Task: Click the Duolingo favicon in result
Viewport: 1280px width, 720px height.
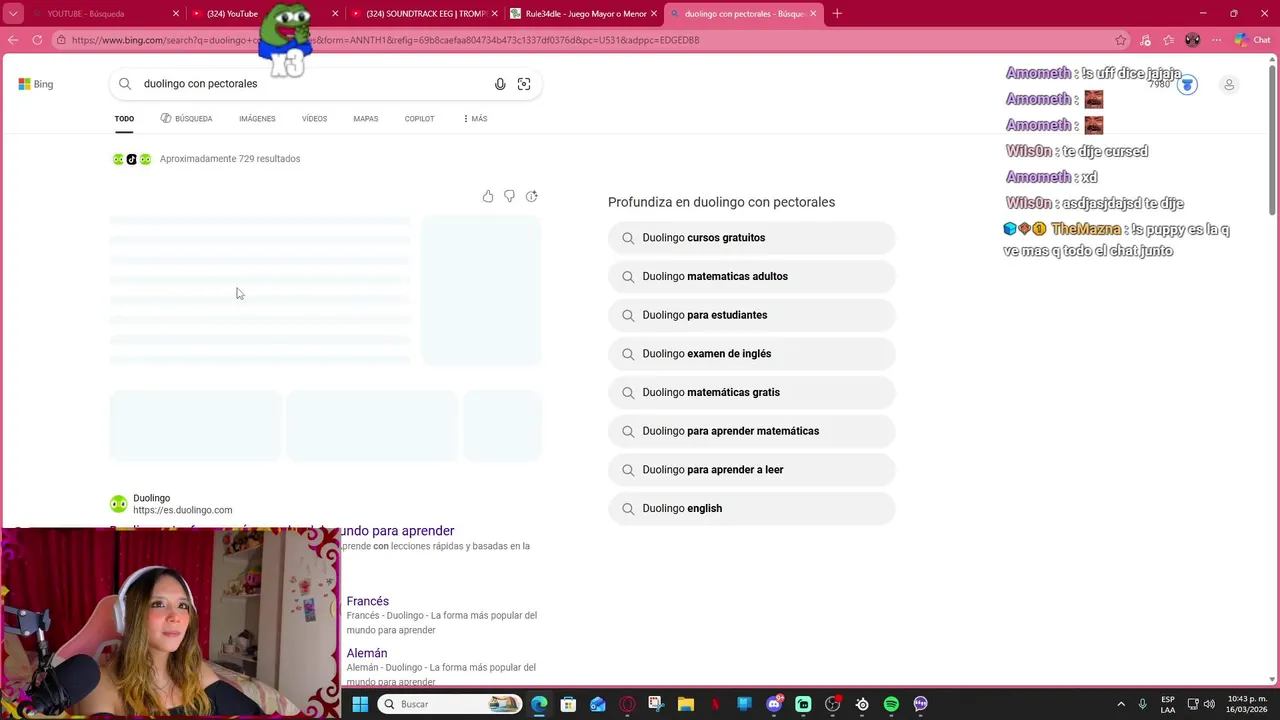Action: click(x=118, y=504)
